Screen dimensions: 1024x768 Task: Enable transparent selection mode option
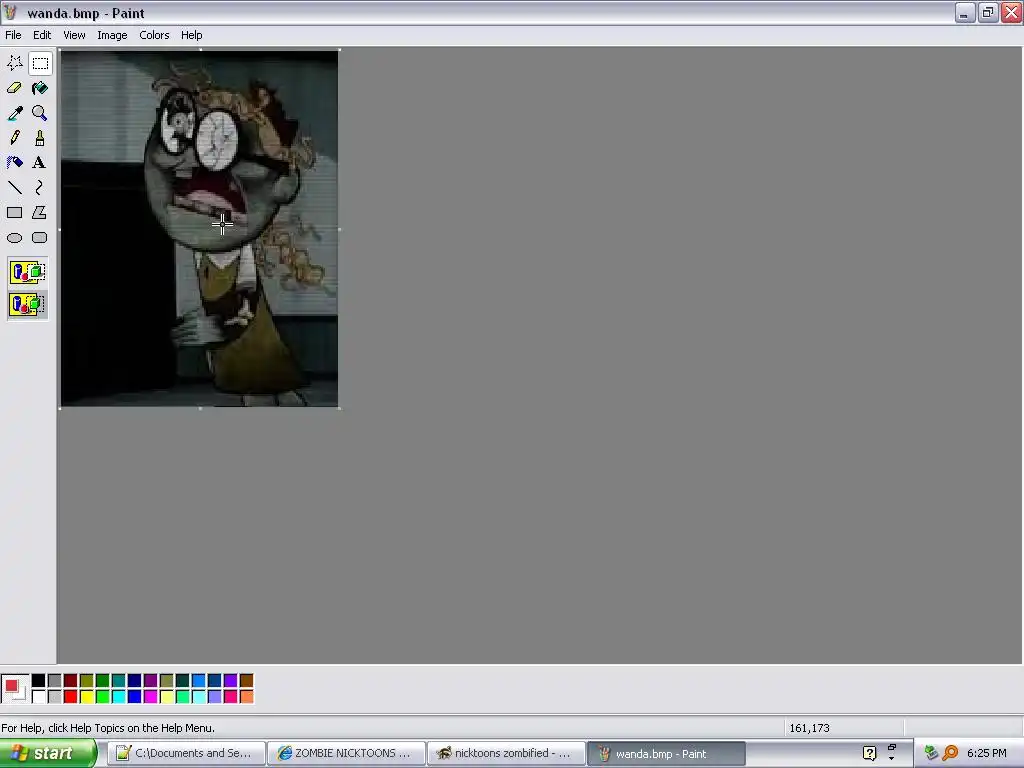[27, 304]
